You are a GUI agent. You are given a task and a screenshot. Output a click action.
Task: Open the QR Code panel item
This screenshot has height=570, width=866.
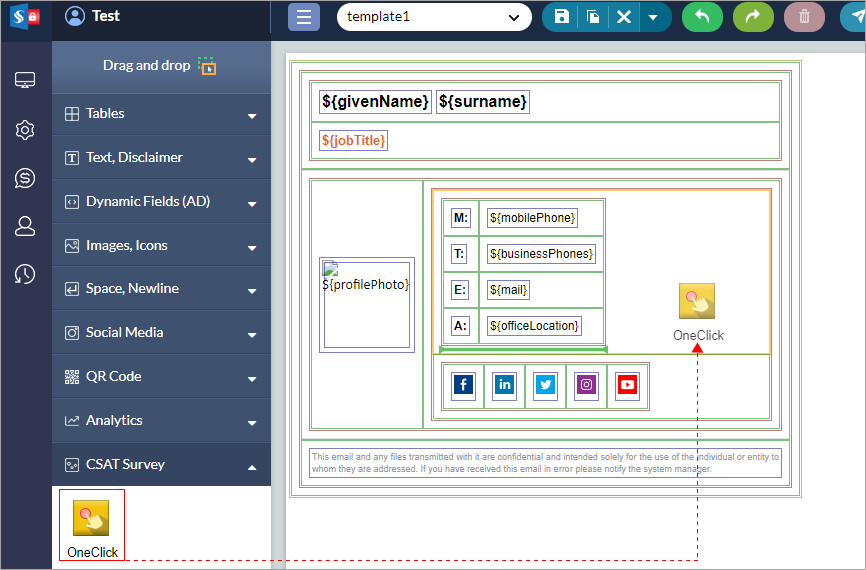point(161,376)
